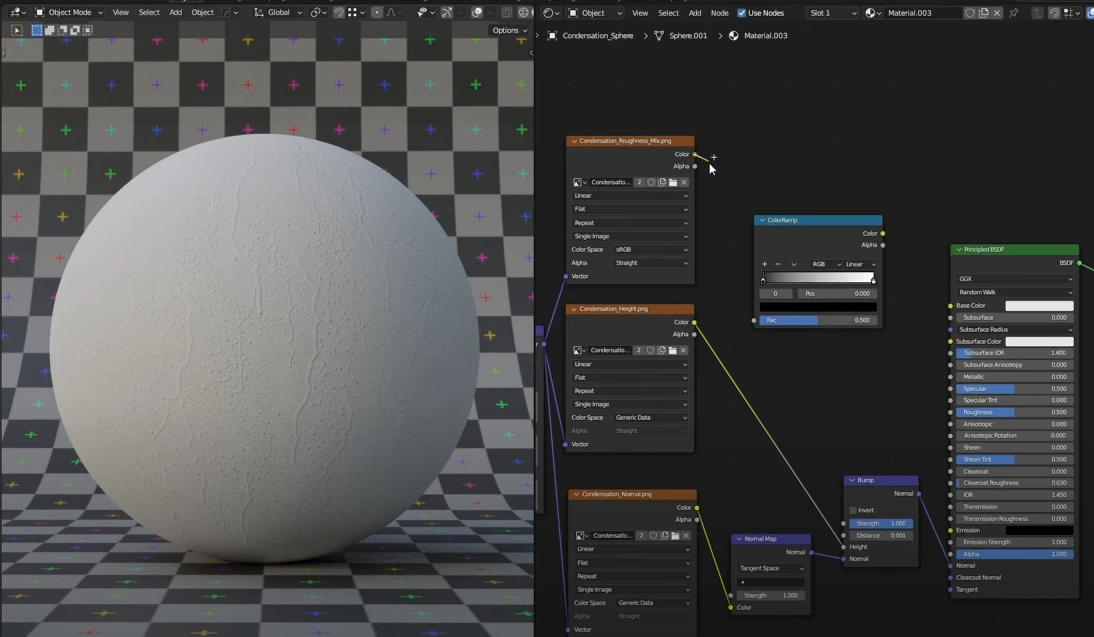Image resolution: width=1094 pixels, height=637 pixels.
Task: Click the viewport Options button
Action: coord(508,30)
